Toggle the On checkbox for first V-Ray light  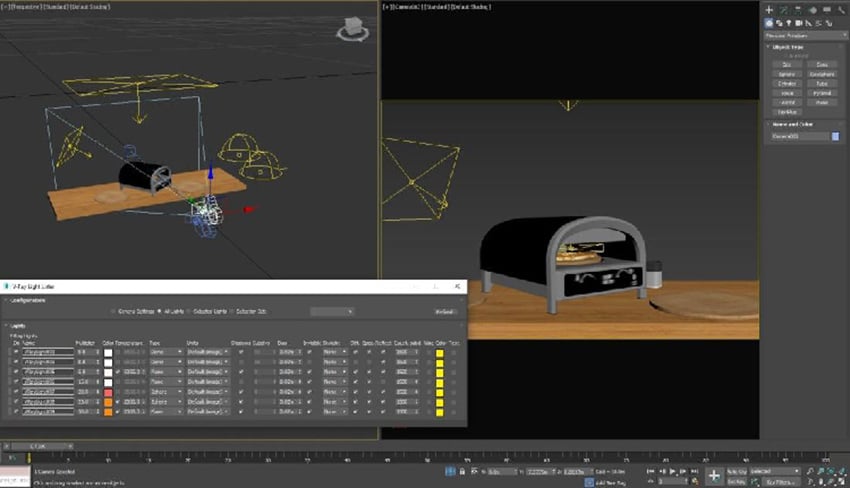[x=16, y=352]
